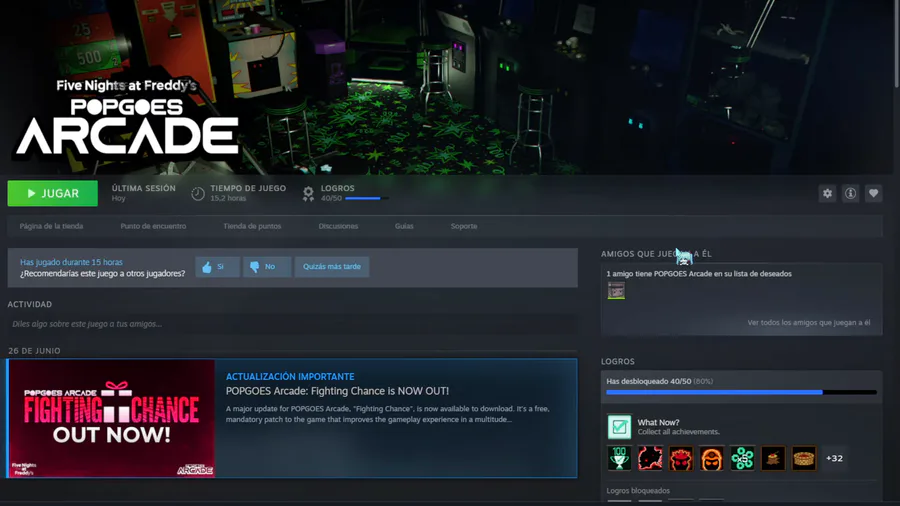The width and height of the screenshot is (900, 506).
Task: Select the red-eyed spiky monster achievement icon
Action: tap(681, 458)
